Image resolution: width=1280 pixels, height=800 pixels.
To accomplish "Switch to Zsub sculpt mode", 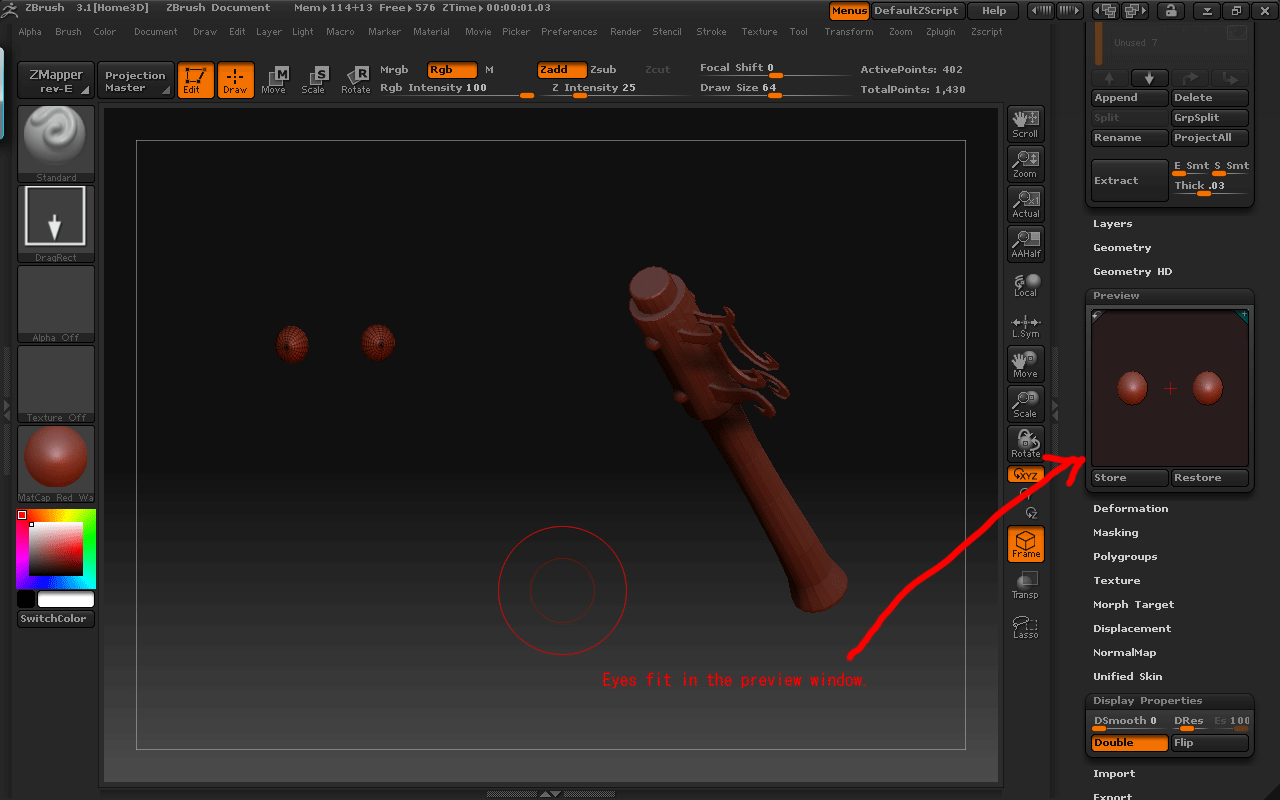I will 603,70.
